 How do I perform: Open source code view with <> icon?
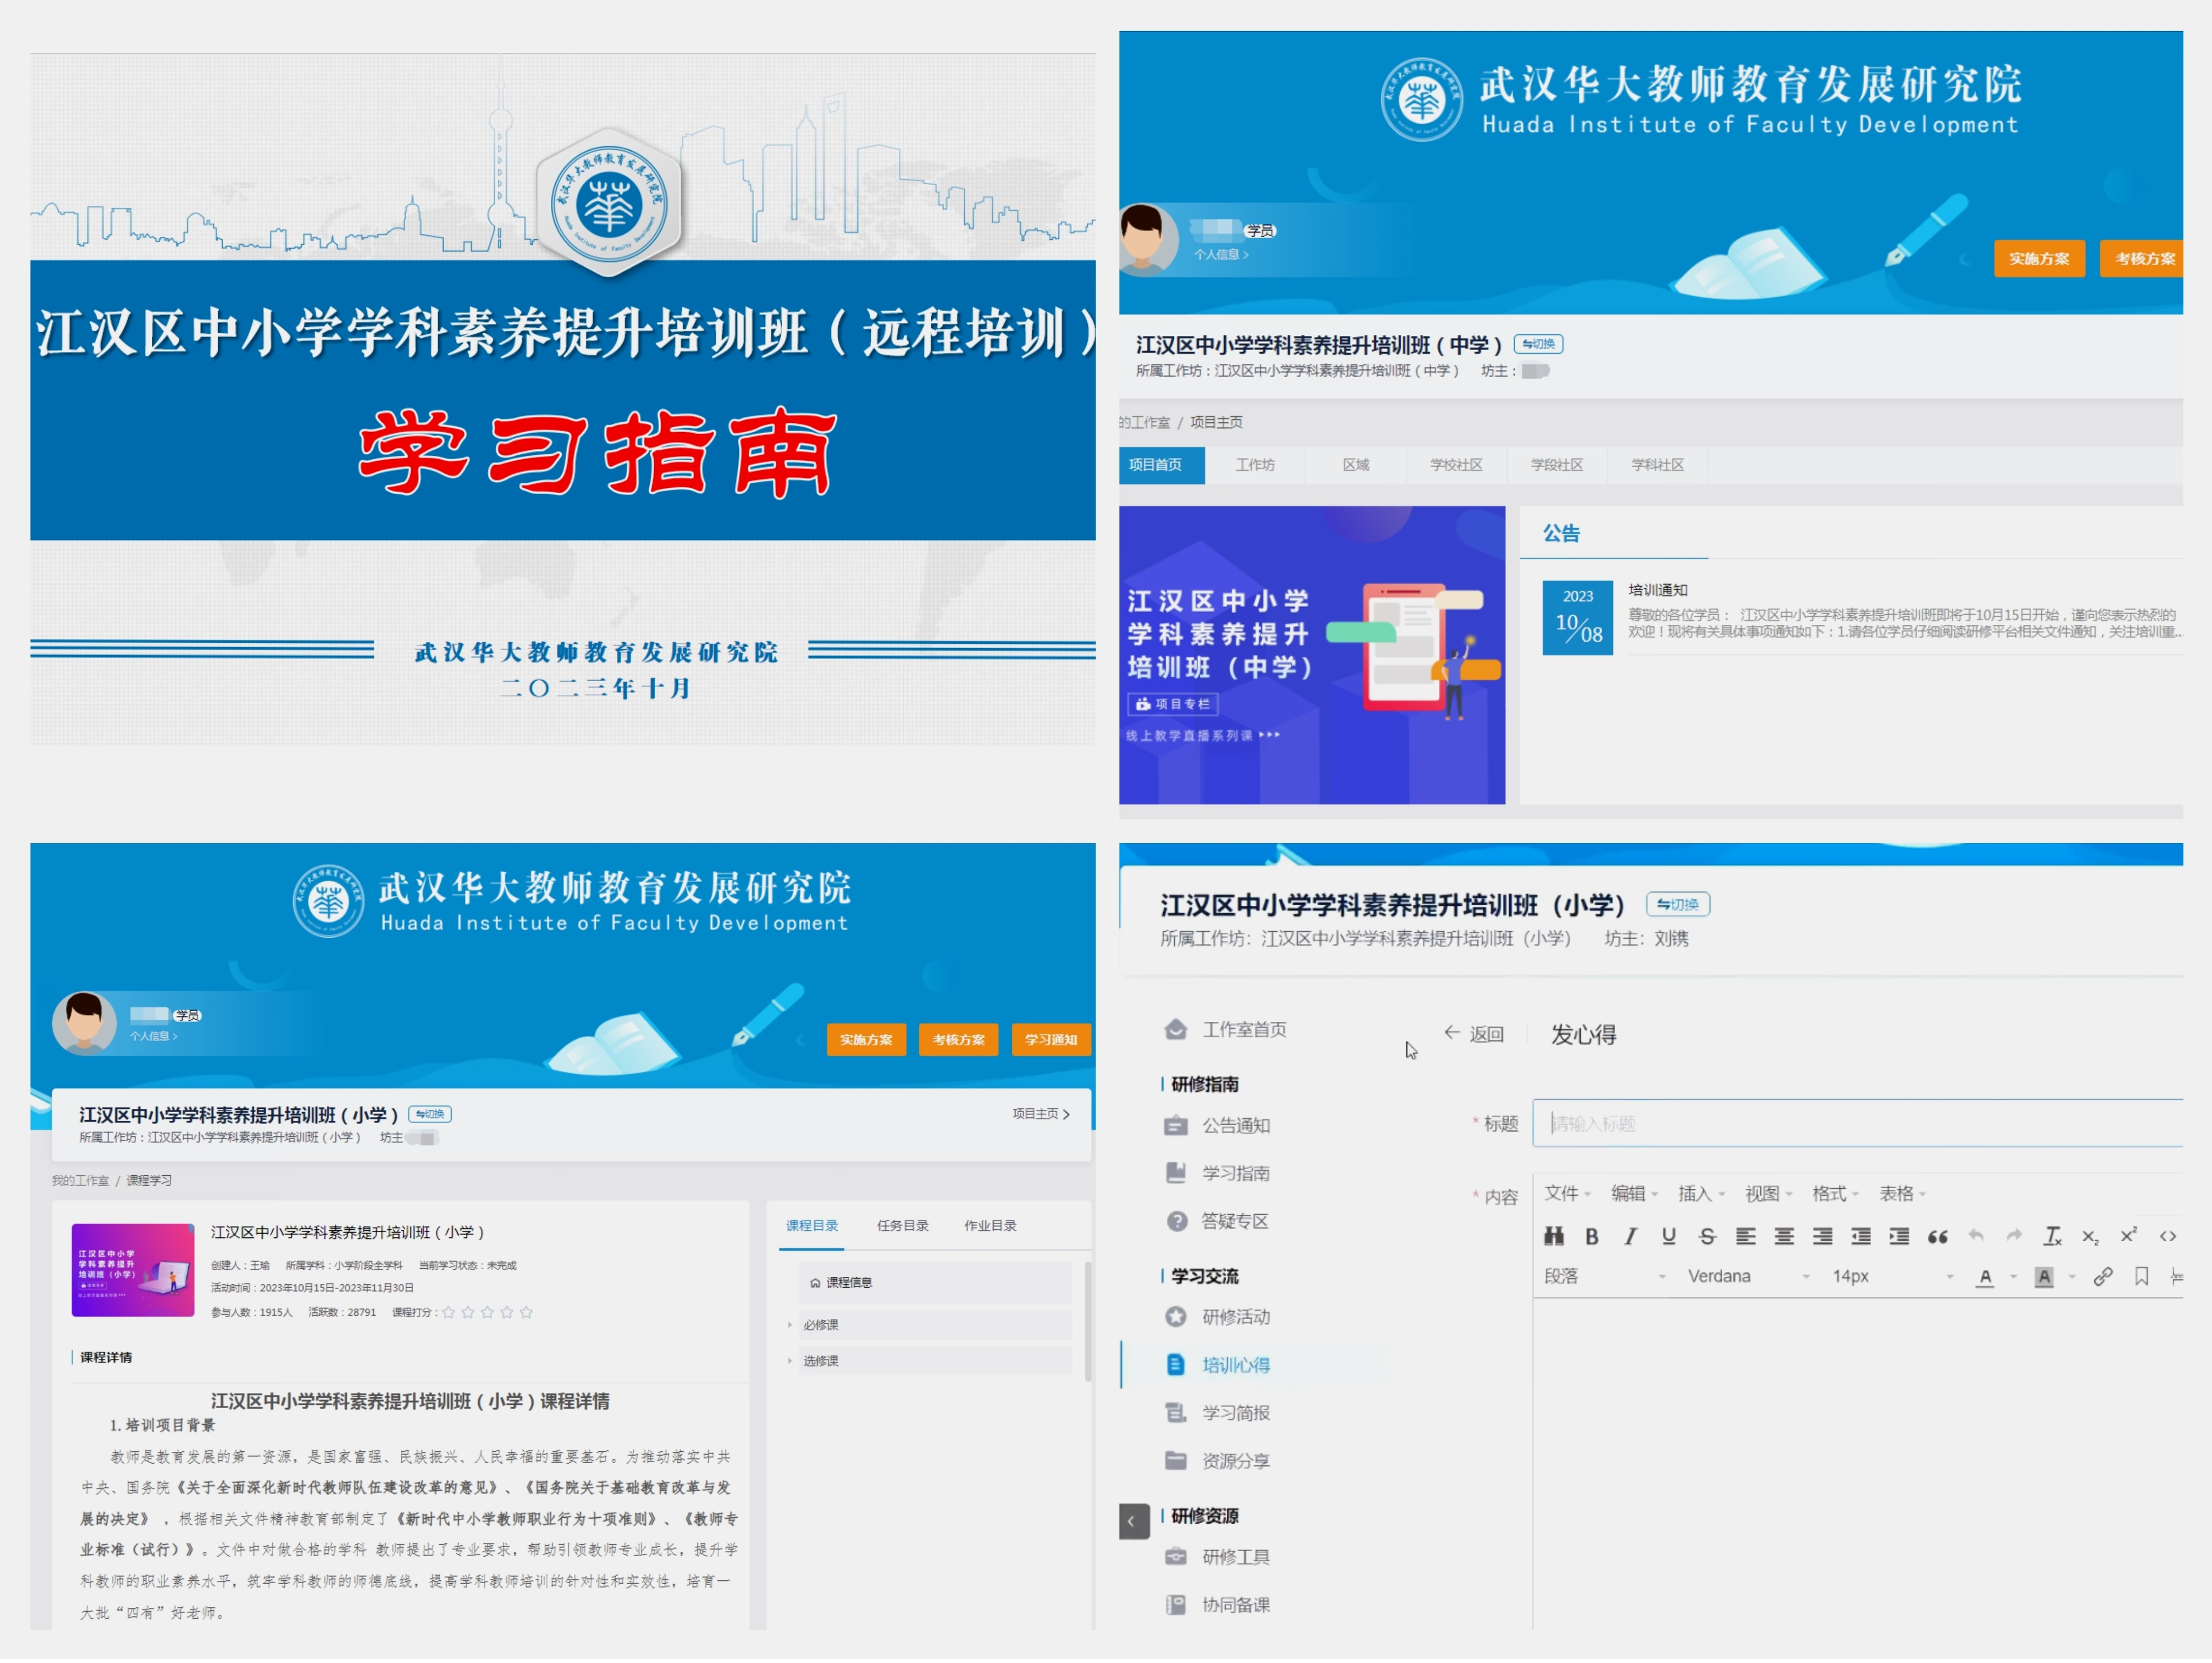coord(2167,1237)
